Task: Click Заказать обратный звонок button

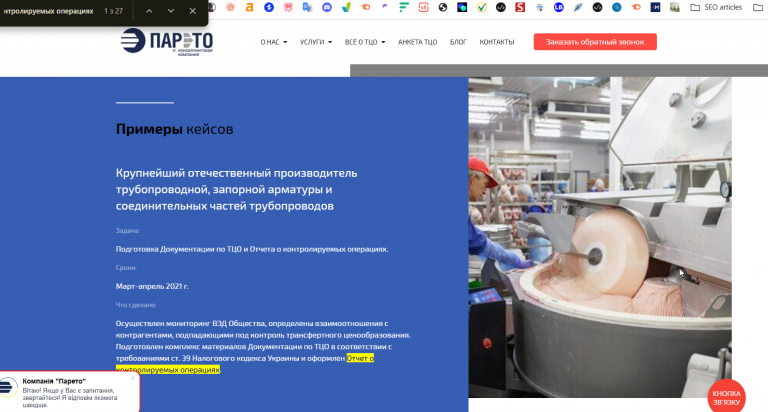Action: 595,42
